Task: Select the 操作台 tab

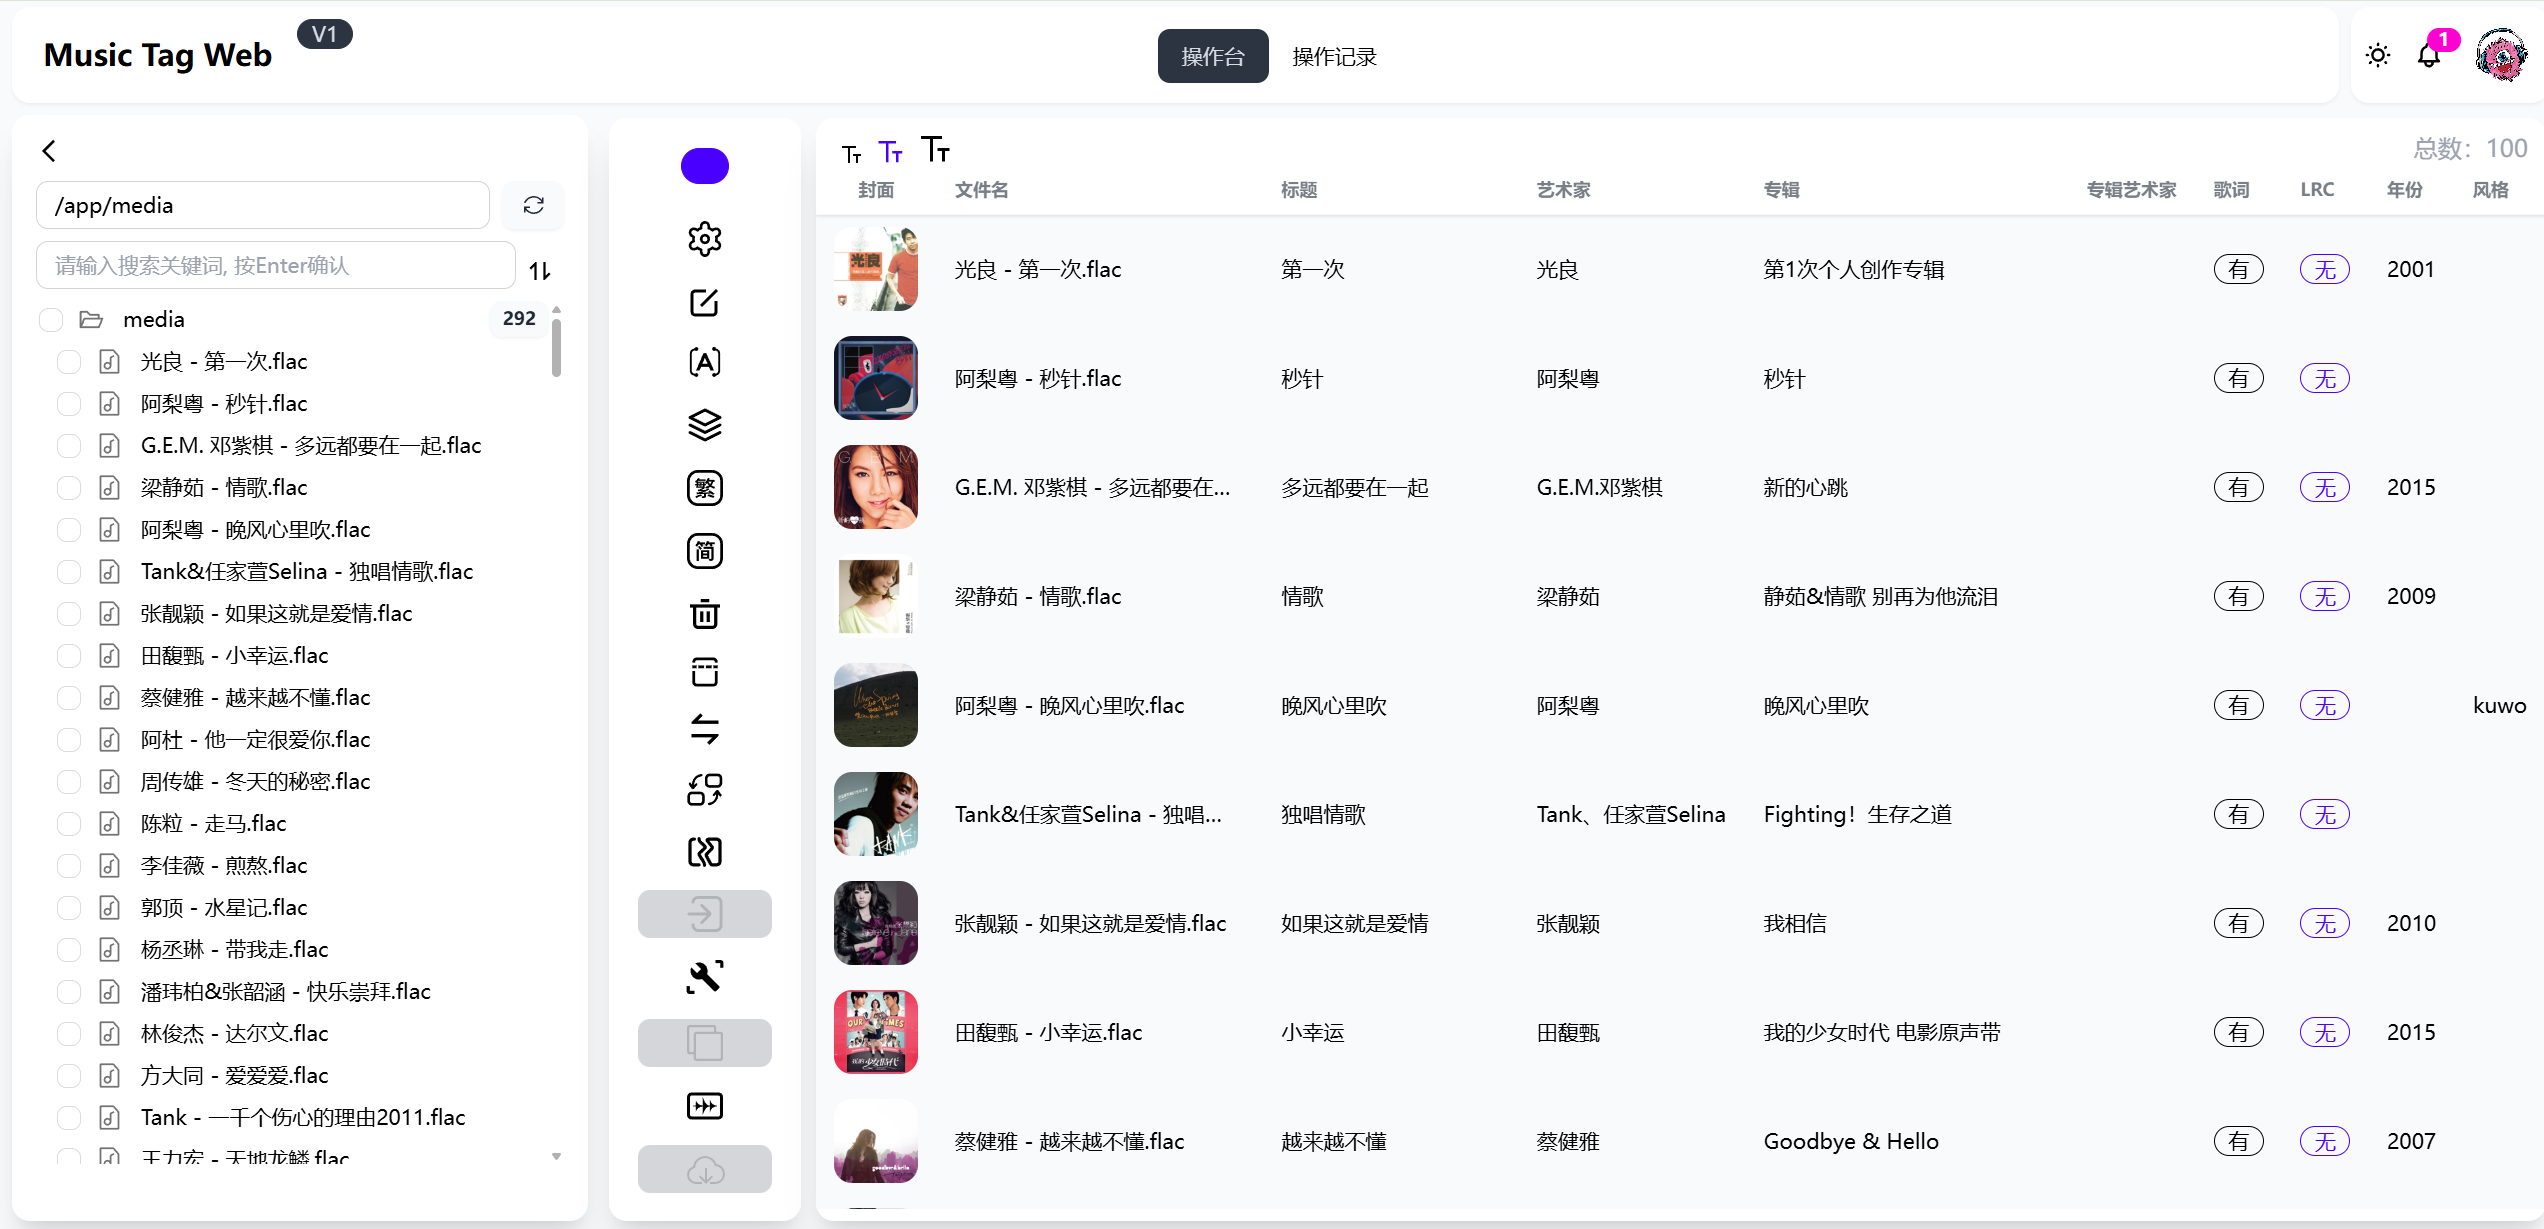Action: click(1212, 57)
